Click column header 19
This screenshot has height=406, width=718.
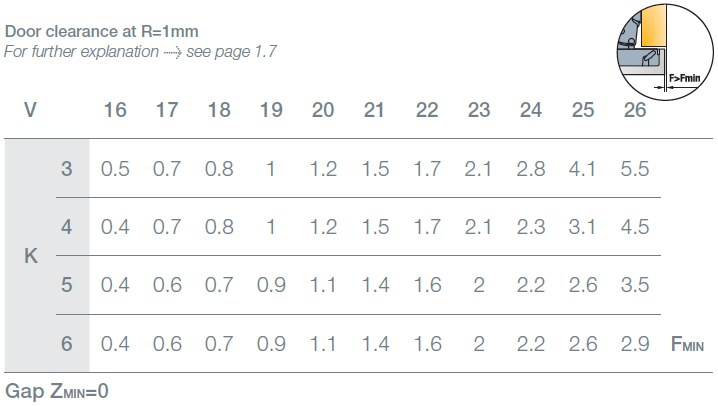271,109
